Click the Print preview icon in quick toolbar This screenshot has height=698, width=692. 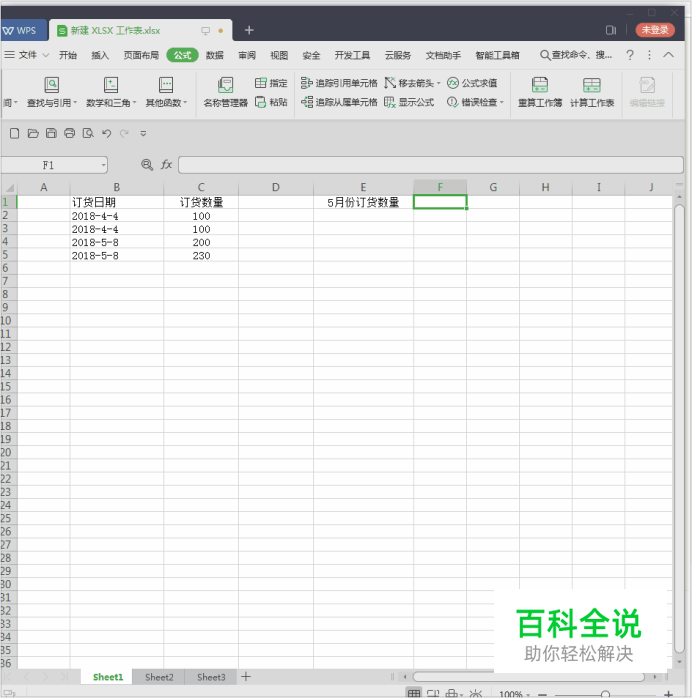88,133
